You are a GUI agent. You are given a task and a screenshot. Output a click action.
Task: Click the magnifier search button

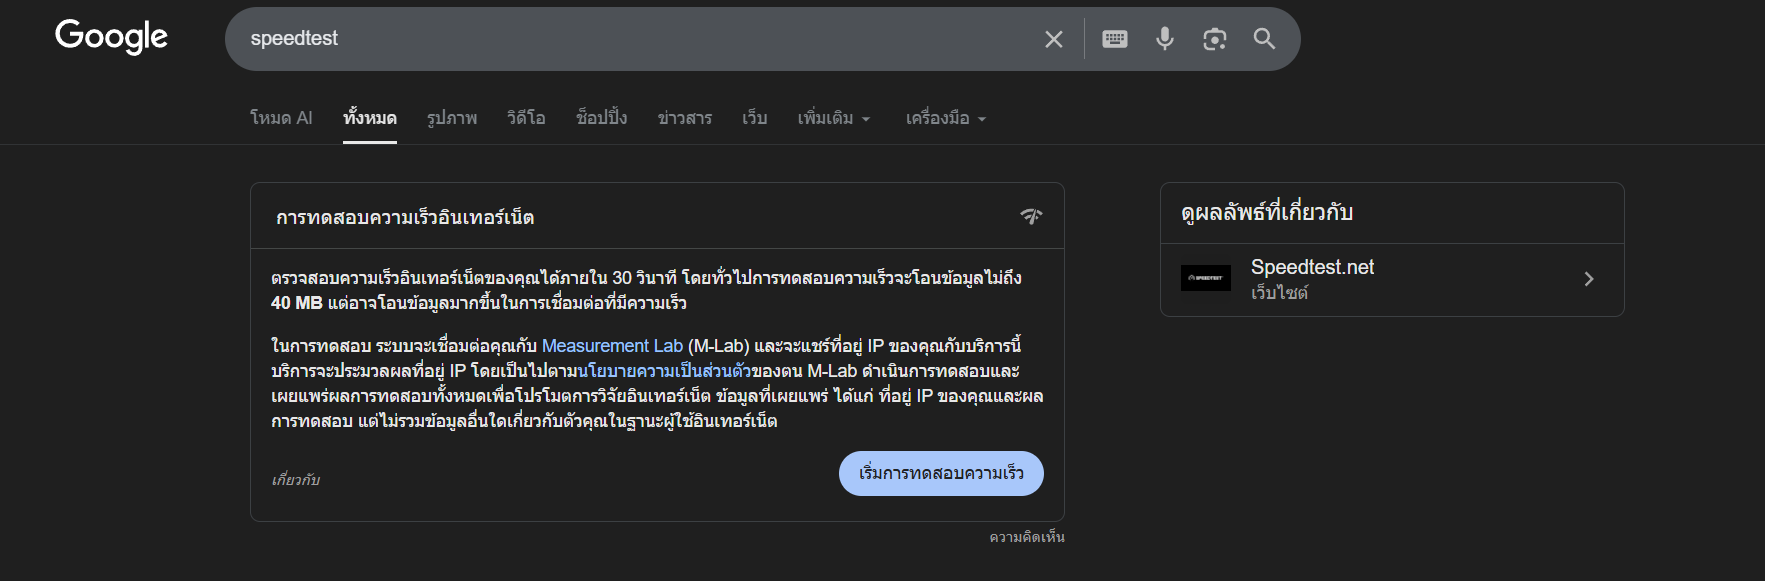click(x=1264, y=39)
